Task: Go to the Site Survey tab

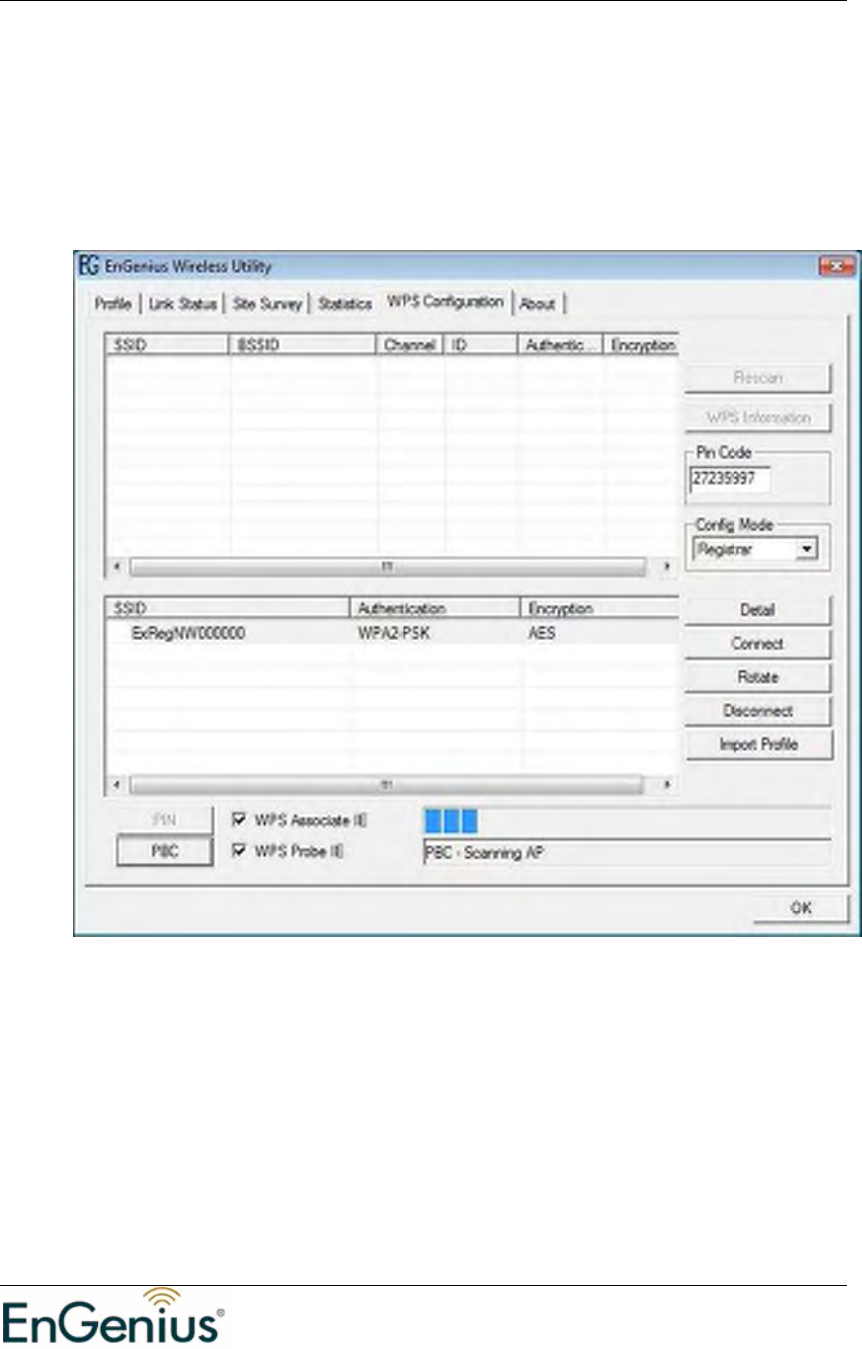Action: tap(265, 304)
